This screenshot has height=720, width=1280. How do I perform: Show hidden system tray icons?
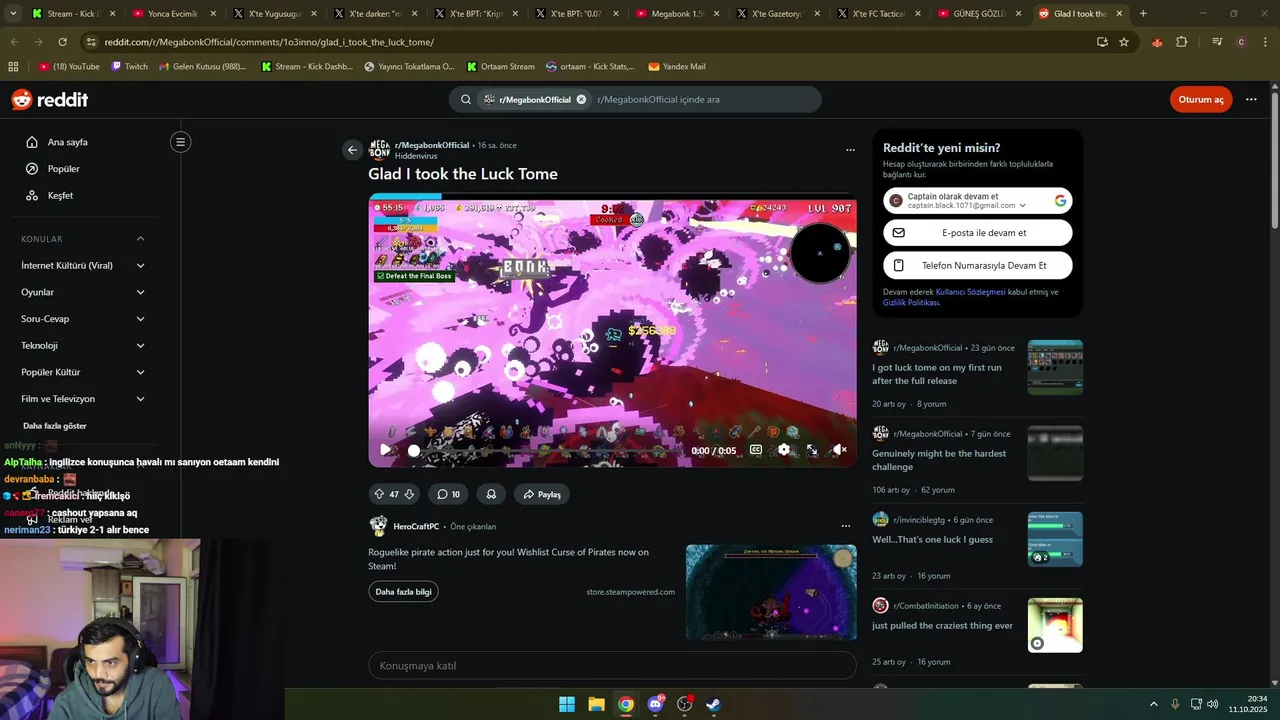tap(1153, 704)
